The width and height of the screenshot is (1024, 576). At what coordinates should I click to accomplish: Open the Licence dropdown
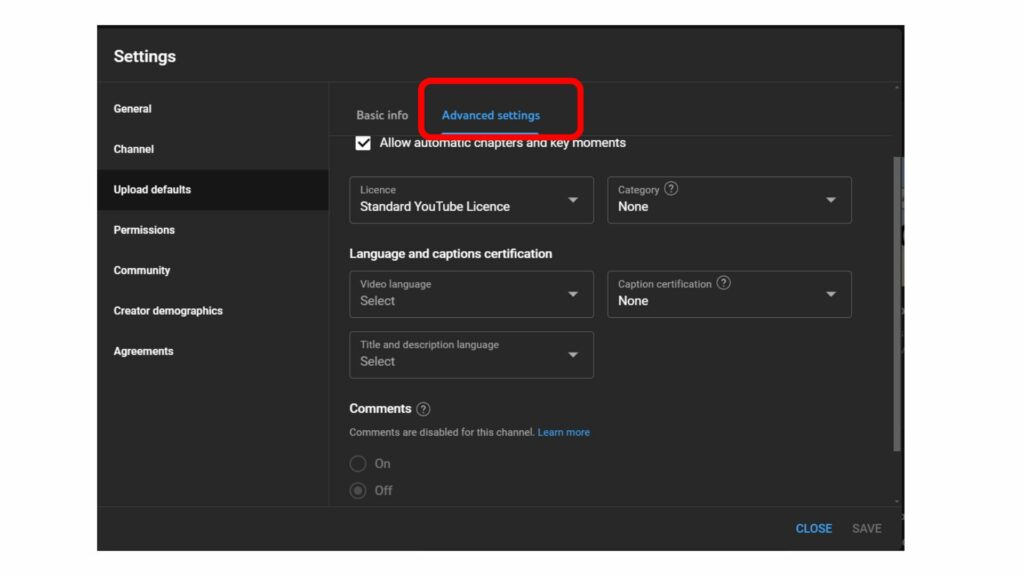coord(471,200)
